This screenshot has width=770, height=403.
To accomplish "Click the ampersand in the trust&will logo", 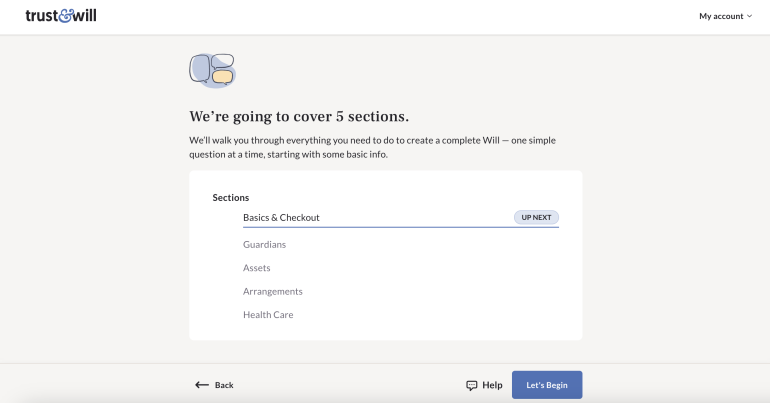I will click(67, 16).
